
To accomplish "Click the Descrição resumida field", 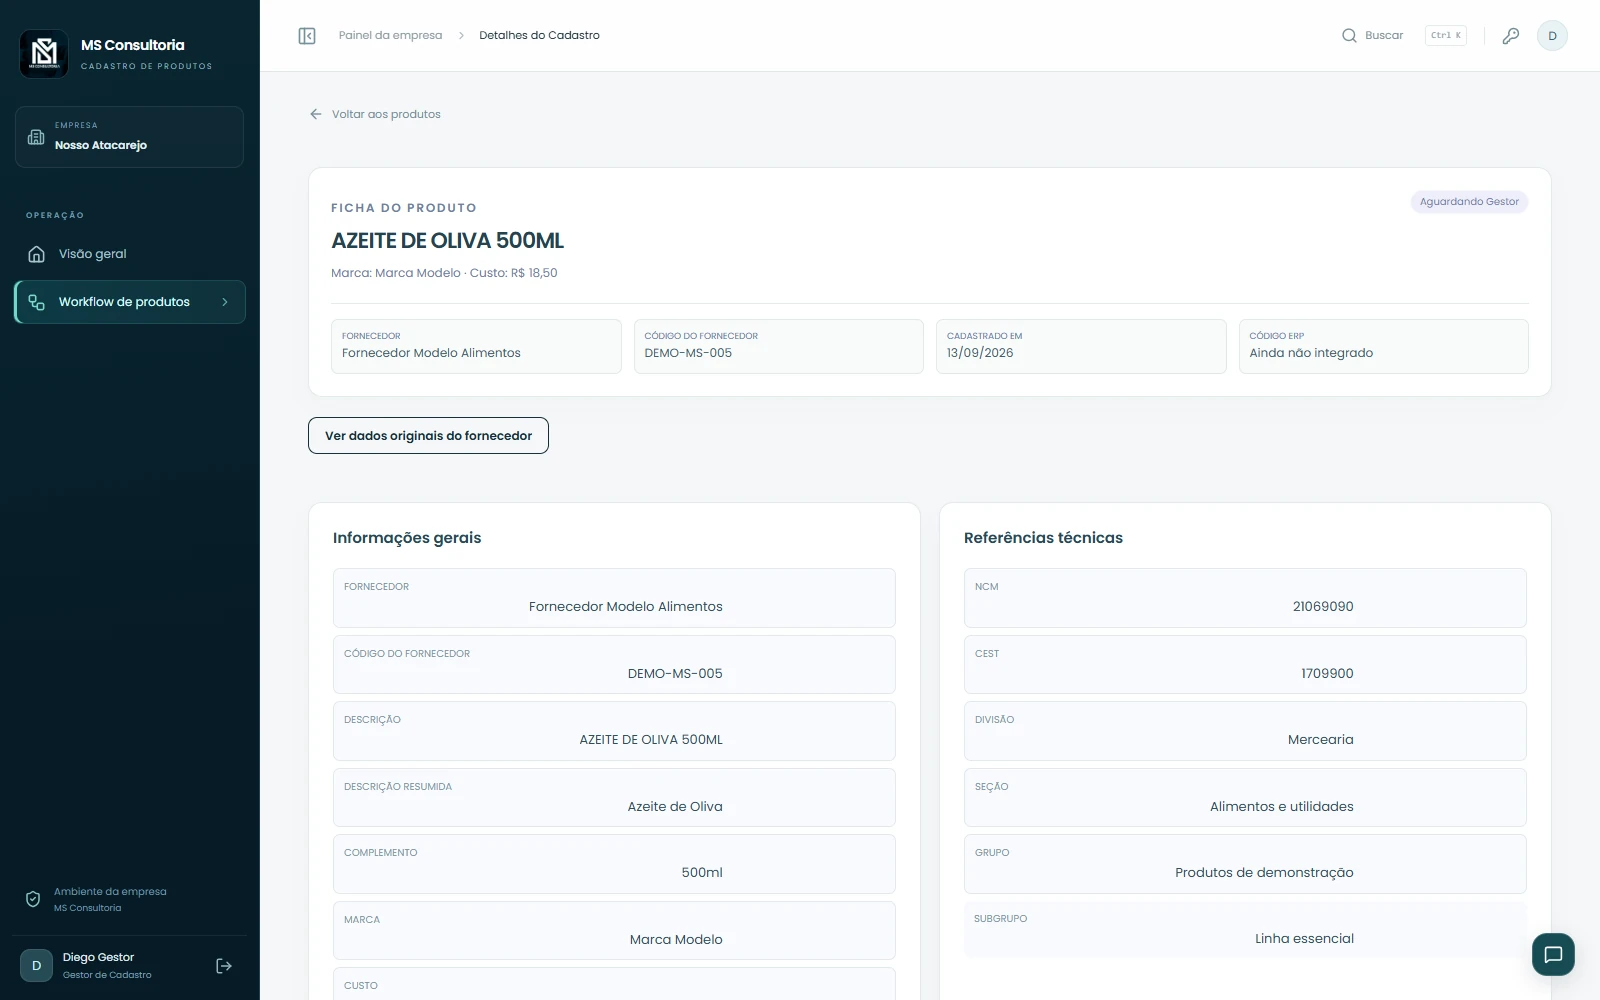I will [614, 798].
